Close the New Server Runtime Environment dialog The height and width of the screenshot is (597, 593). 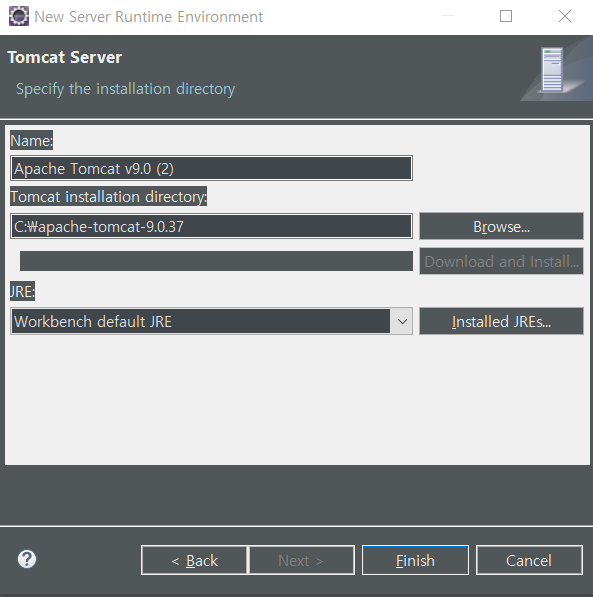(564, 16)
